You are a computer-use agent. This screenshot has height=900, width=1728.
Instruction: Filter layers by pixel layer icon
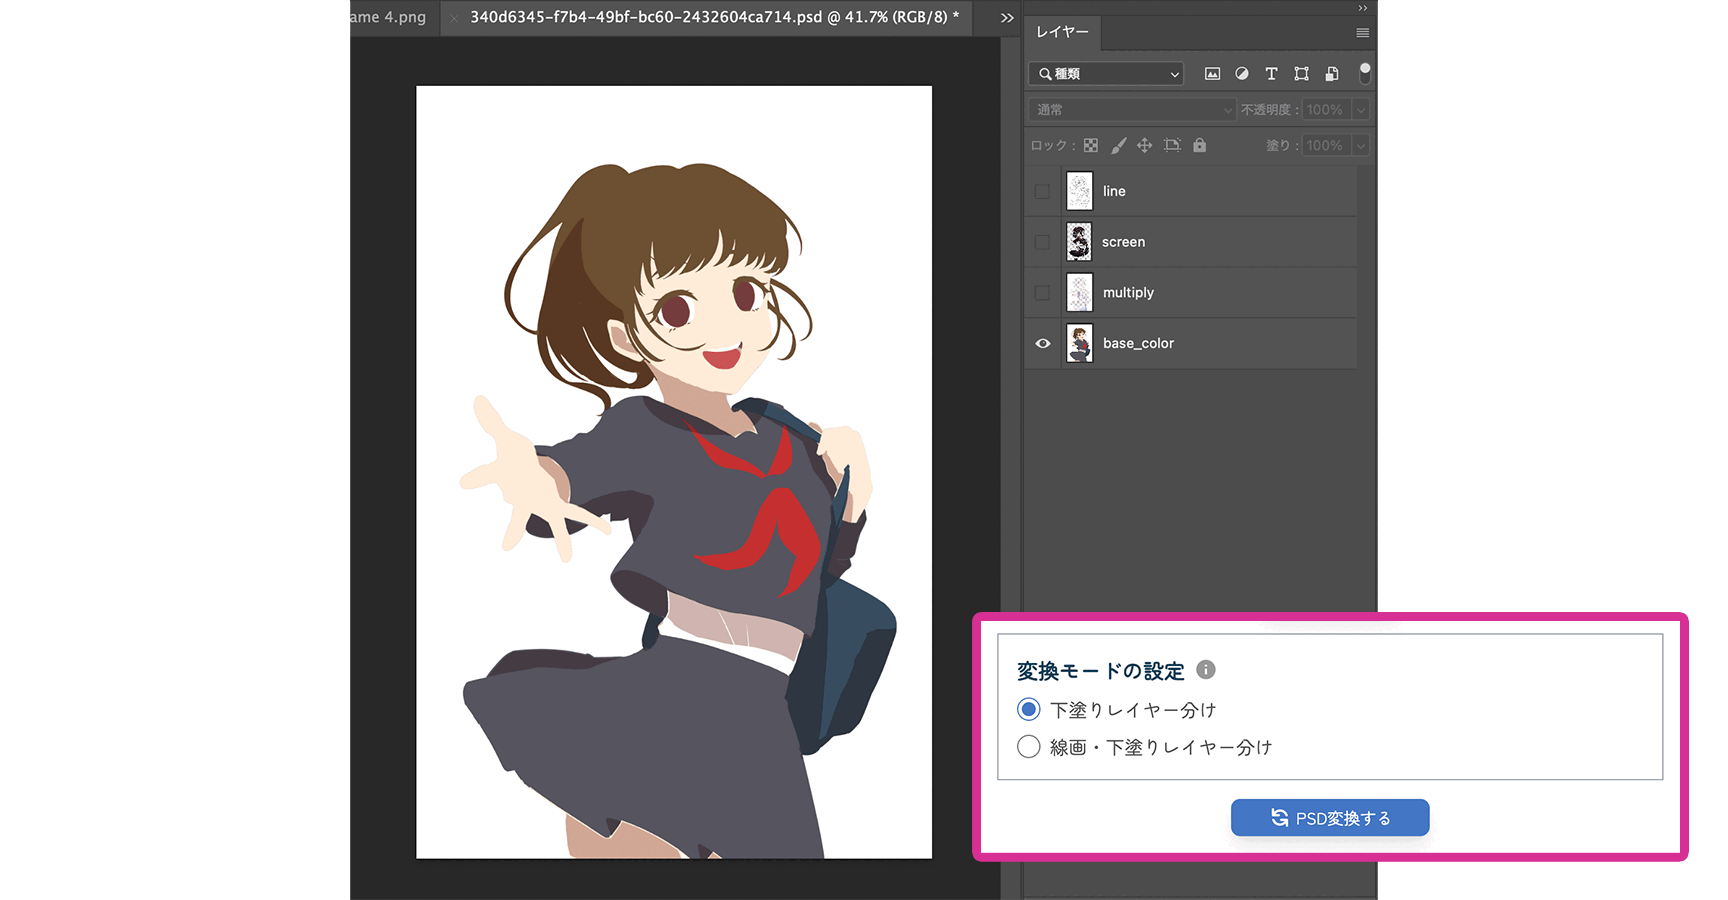[x=1212, y=74]
